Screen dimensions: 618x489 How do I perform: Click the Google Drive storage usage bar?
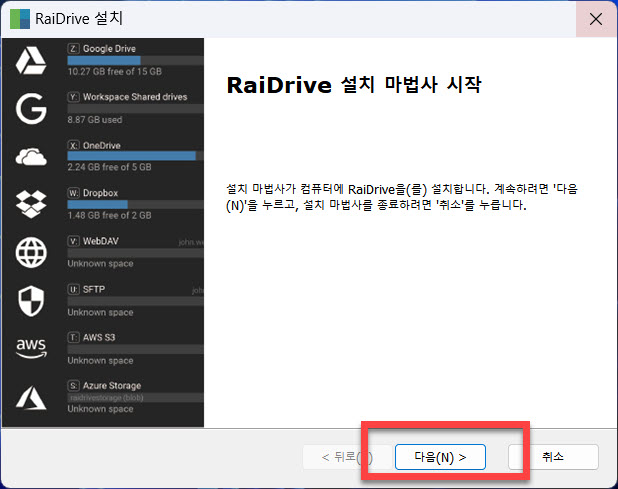tap(136, 60)
